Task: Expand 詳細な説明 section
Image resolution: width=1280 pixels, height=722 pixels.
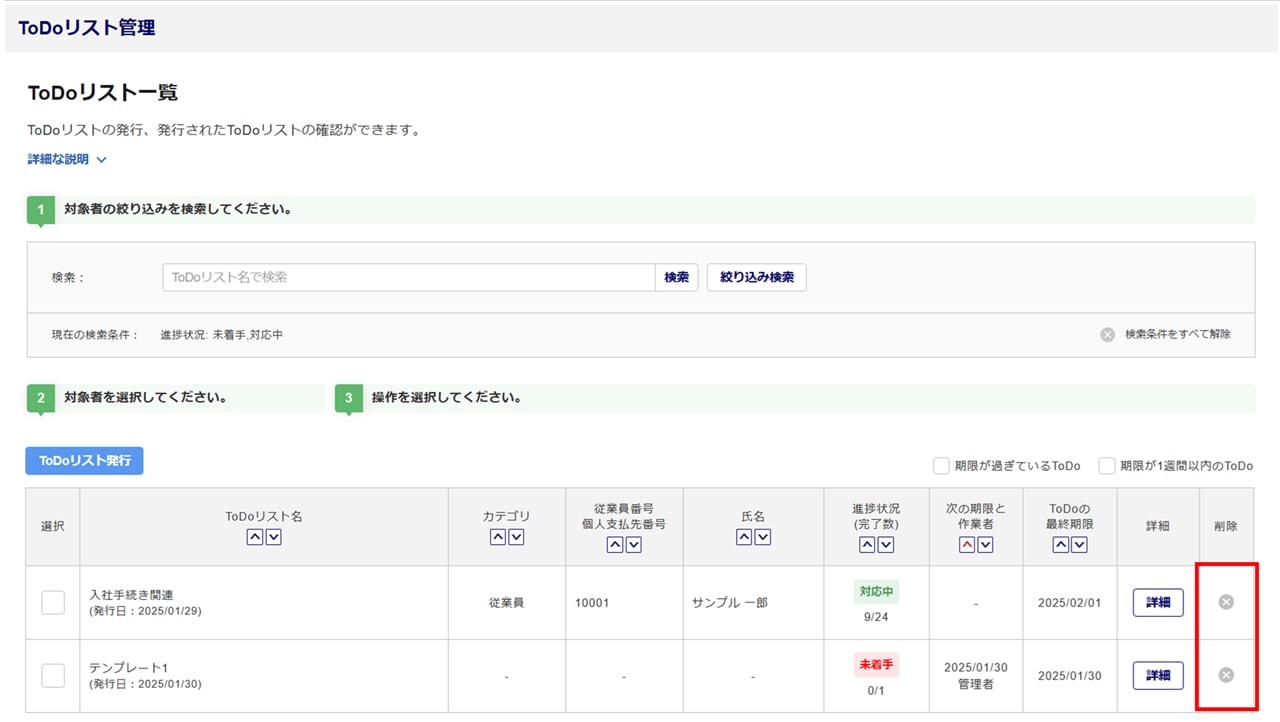Action: click(67, 159)
